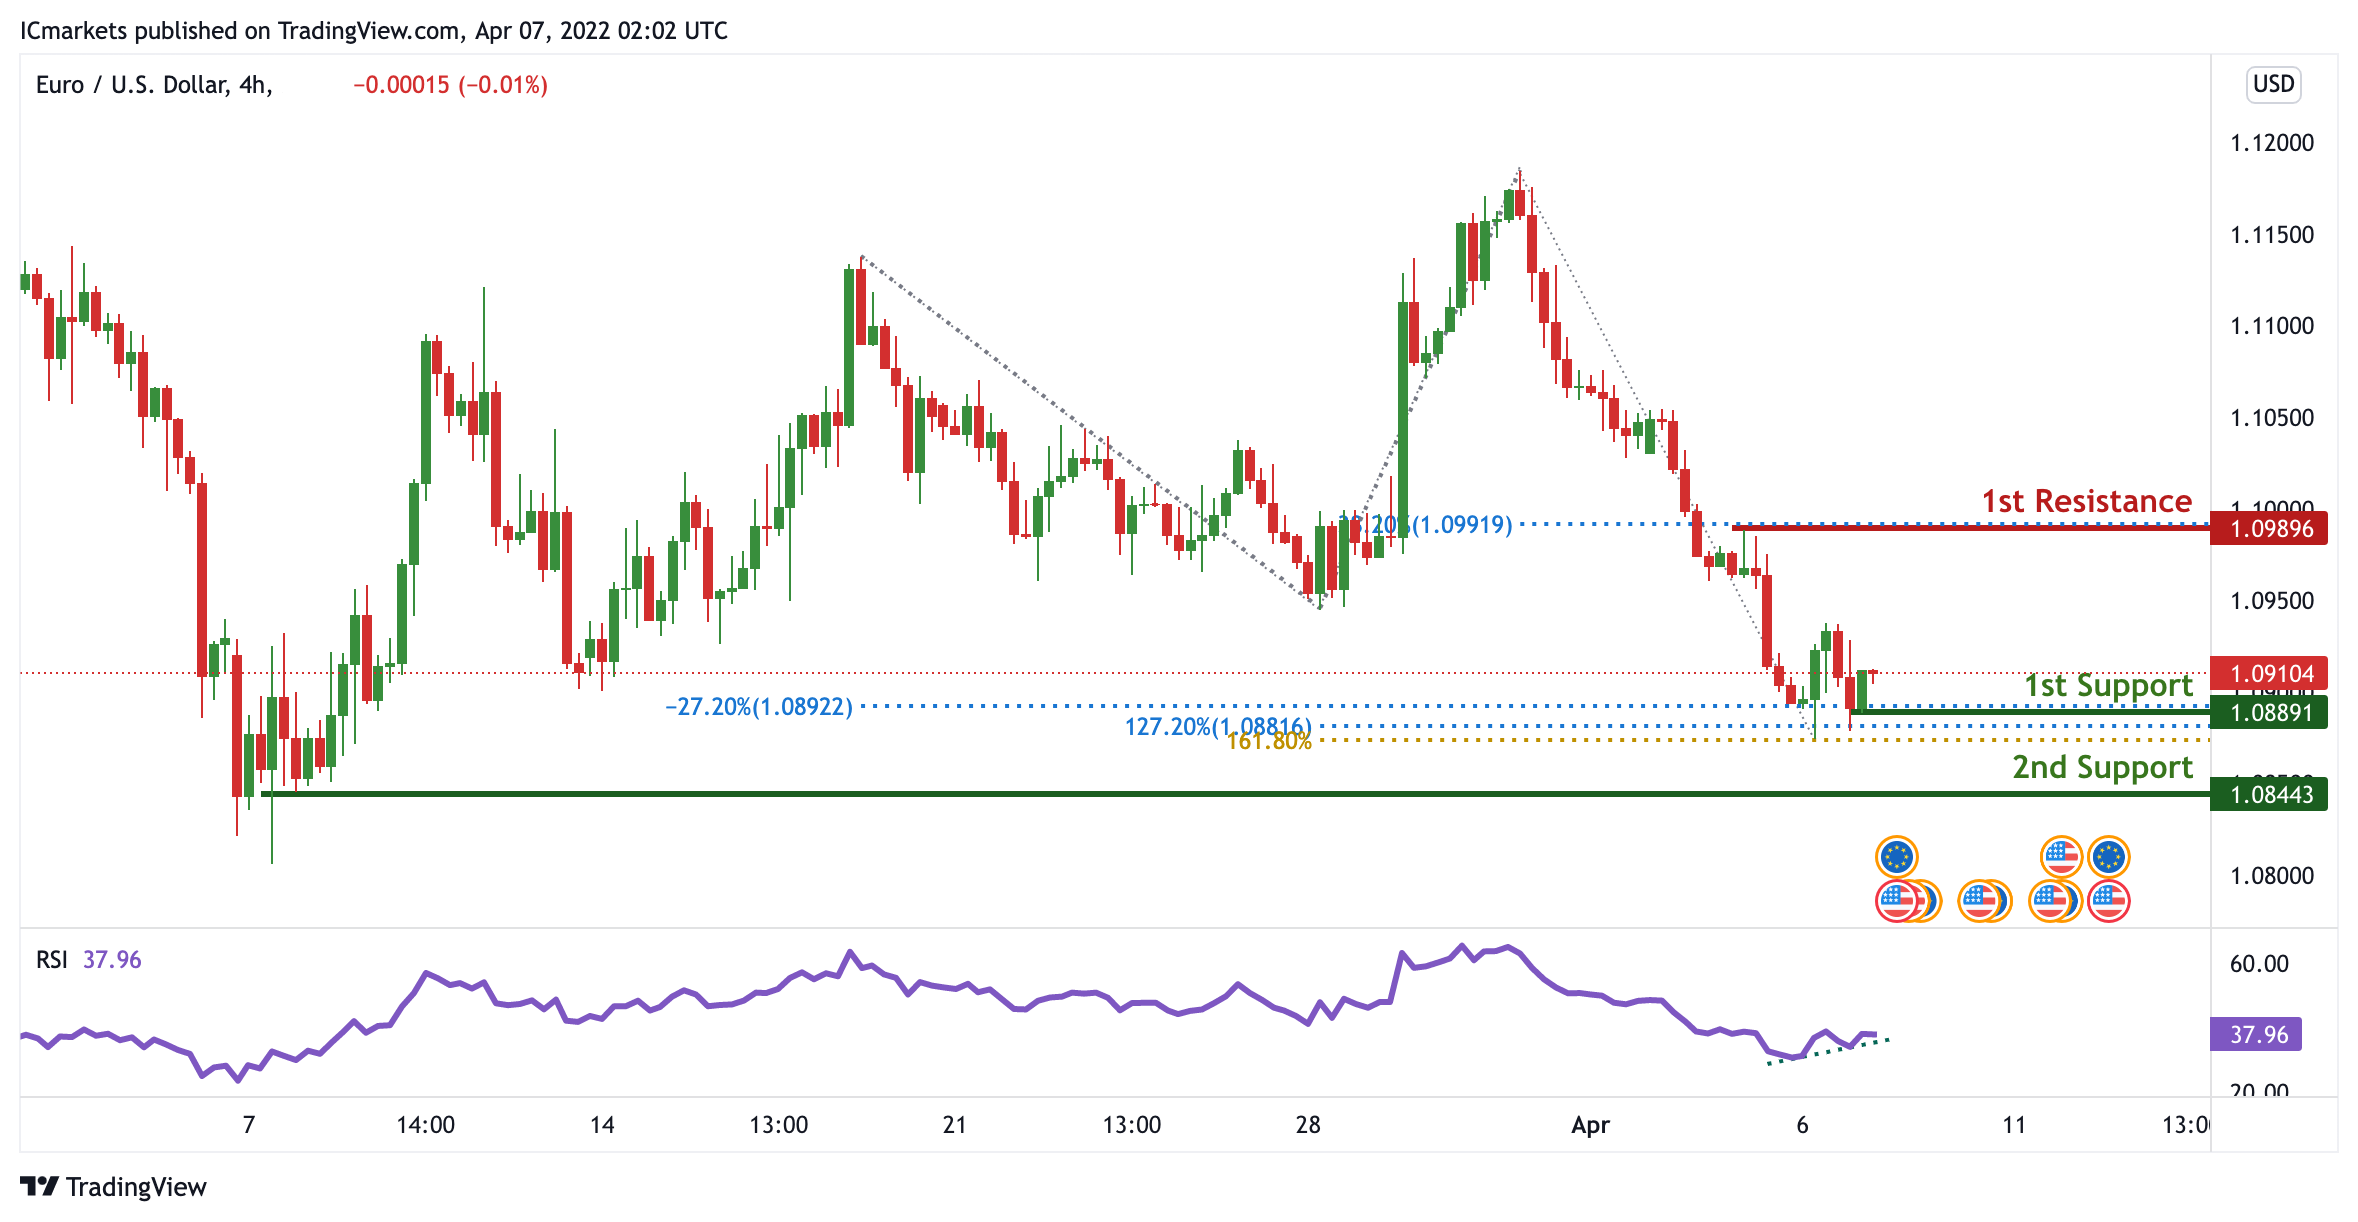Click the -27.20%(1.08922) Fibonacci label
Screen dimensions: 2358x1222
(x=759, y=707)
